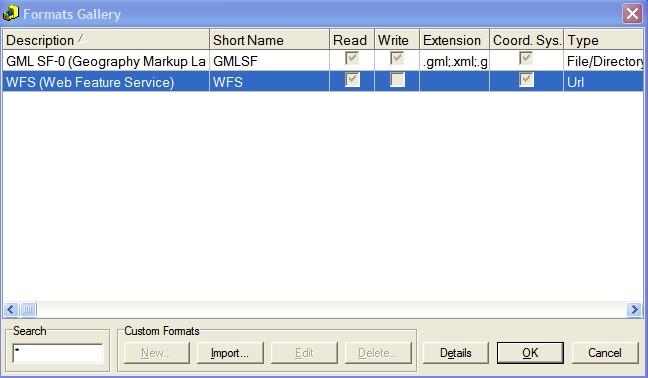Screen dimensions: 648x378
Task: Close the Formats Gallery dialog
Action: pyautogui.click(x=632, y=14)
